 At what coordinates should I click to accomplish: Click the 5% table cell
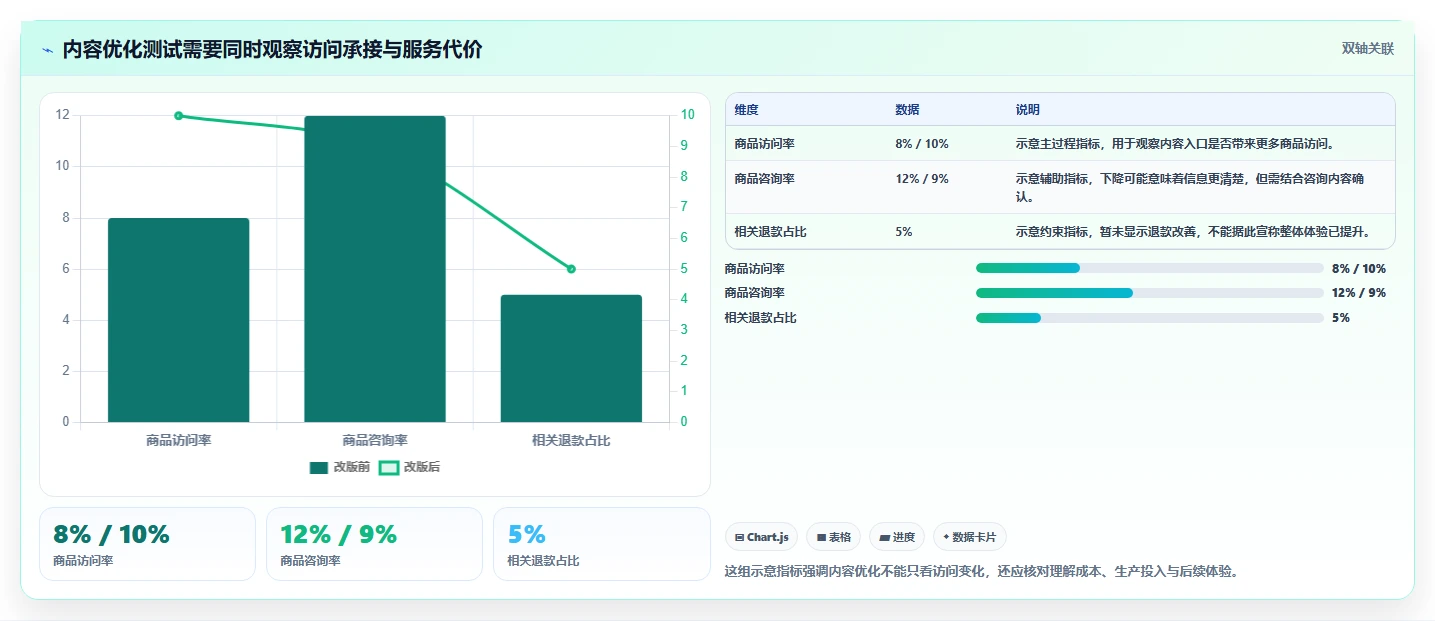coord(904,232)
